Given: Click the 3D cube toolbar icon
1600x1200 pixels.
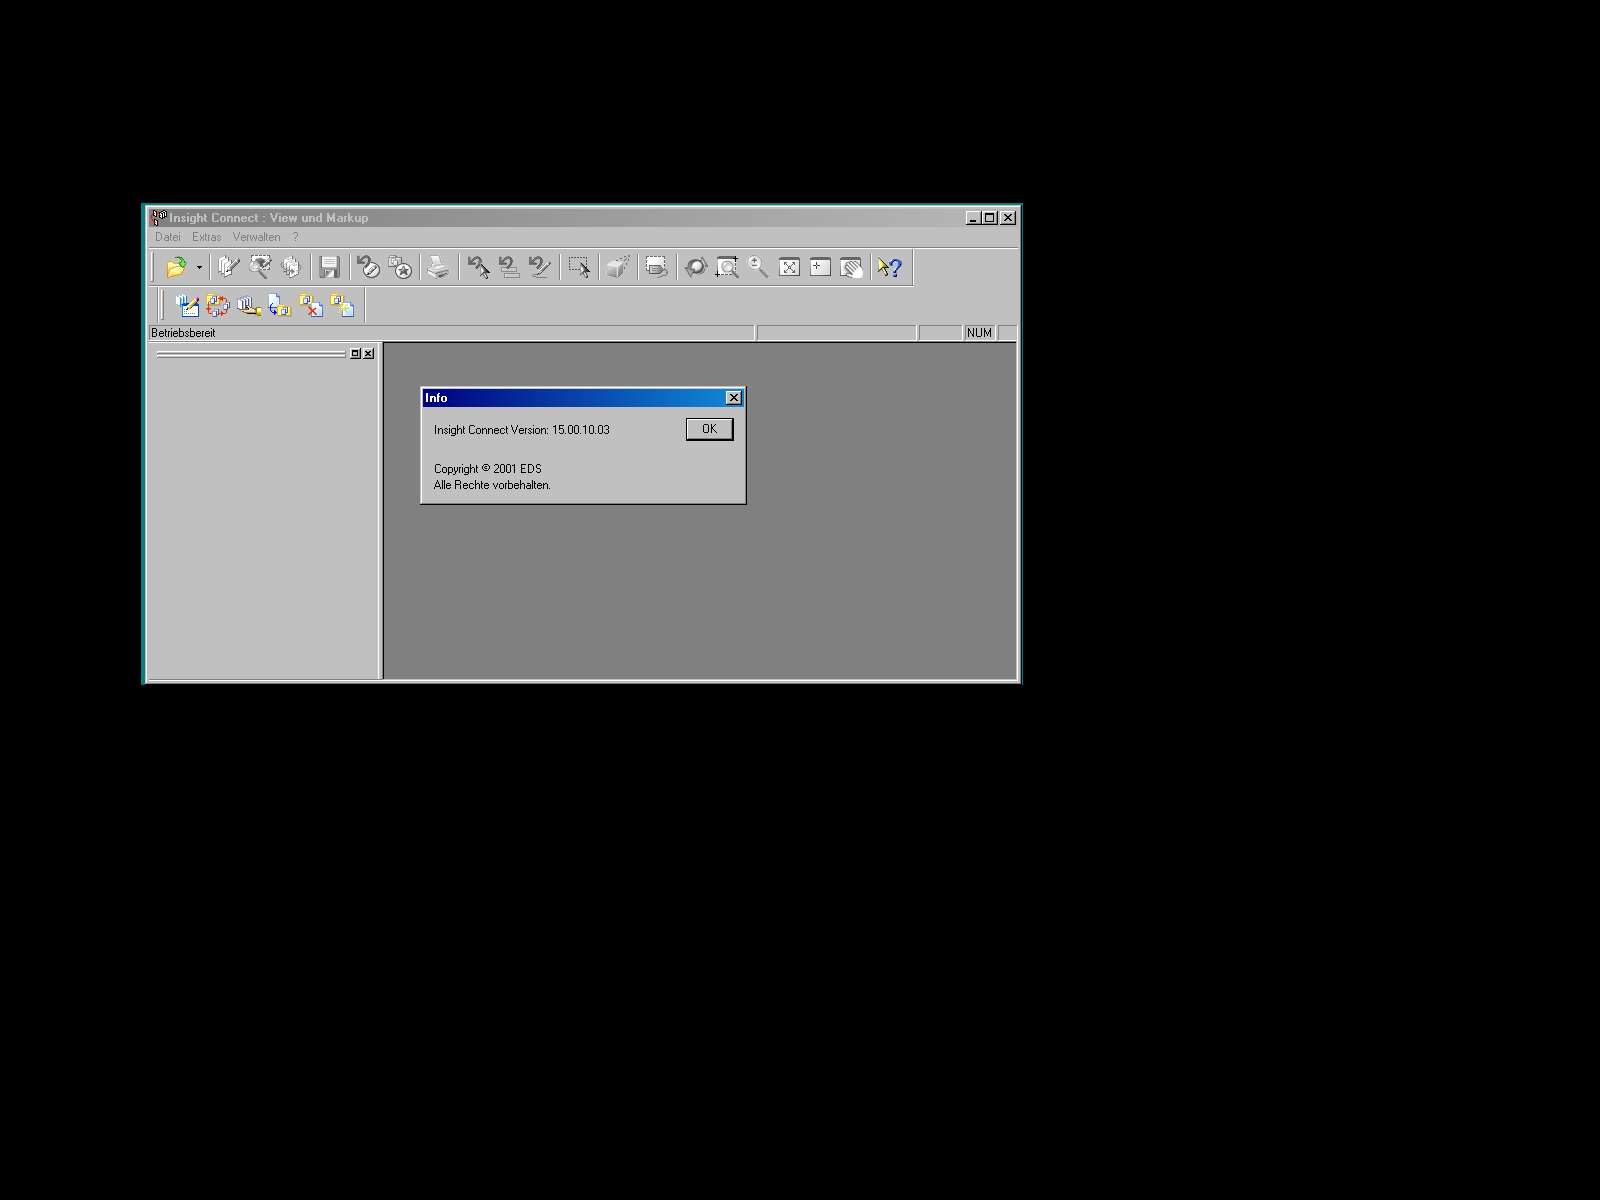Looking at the screenshot, I should pyautogui.click(x=618, y=267).
